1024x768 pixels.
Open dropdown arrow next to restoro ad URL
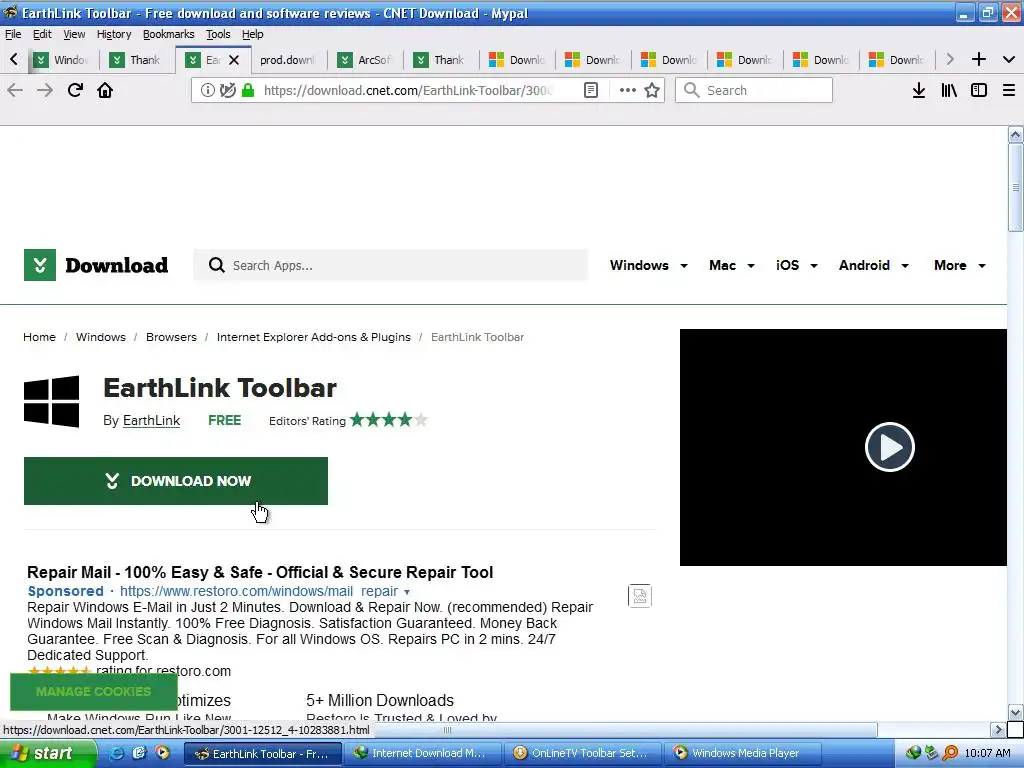tap(407, 592)
